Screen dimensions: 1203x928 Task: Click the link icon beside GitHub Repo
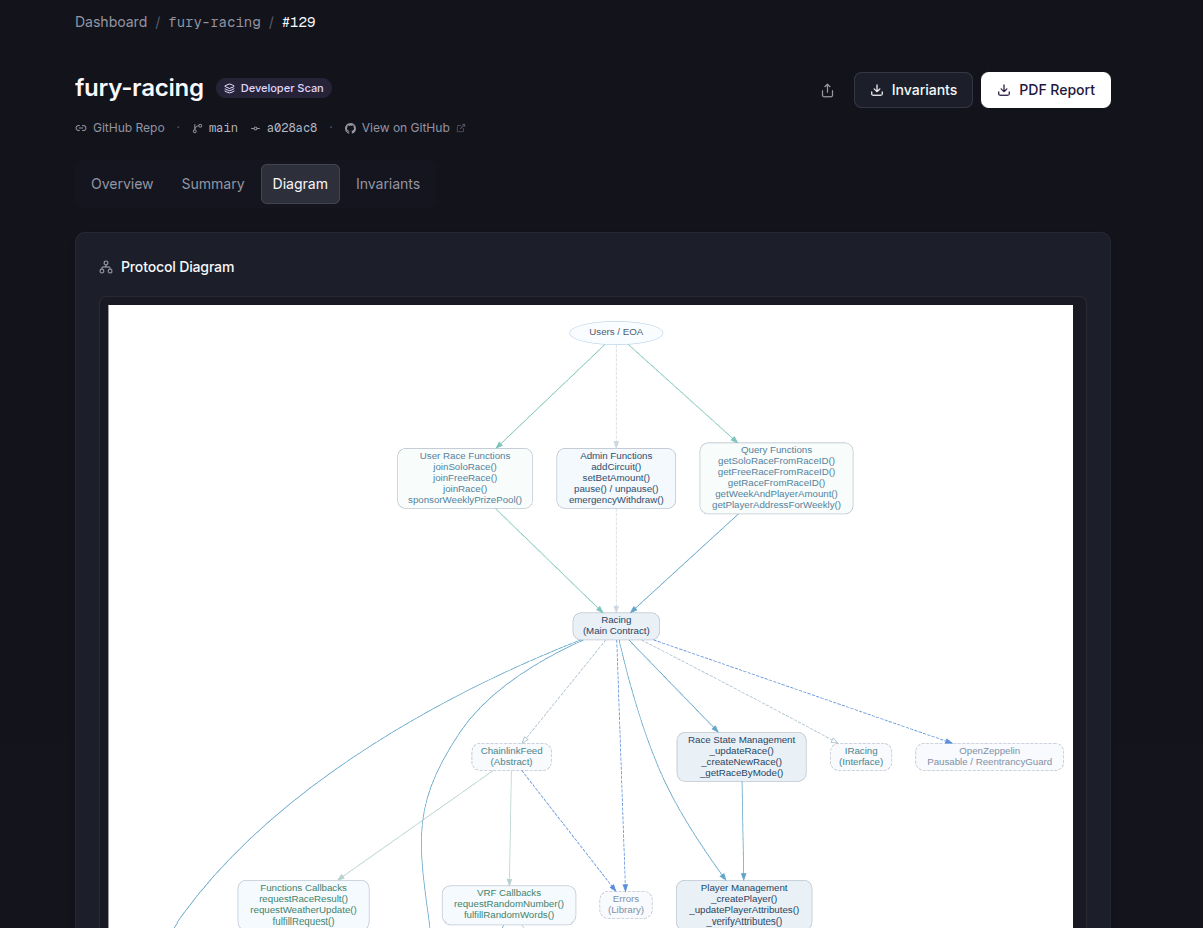[81, 128]
